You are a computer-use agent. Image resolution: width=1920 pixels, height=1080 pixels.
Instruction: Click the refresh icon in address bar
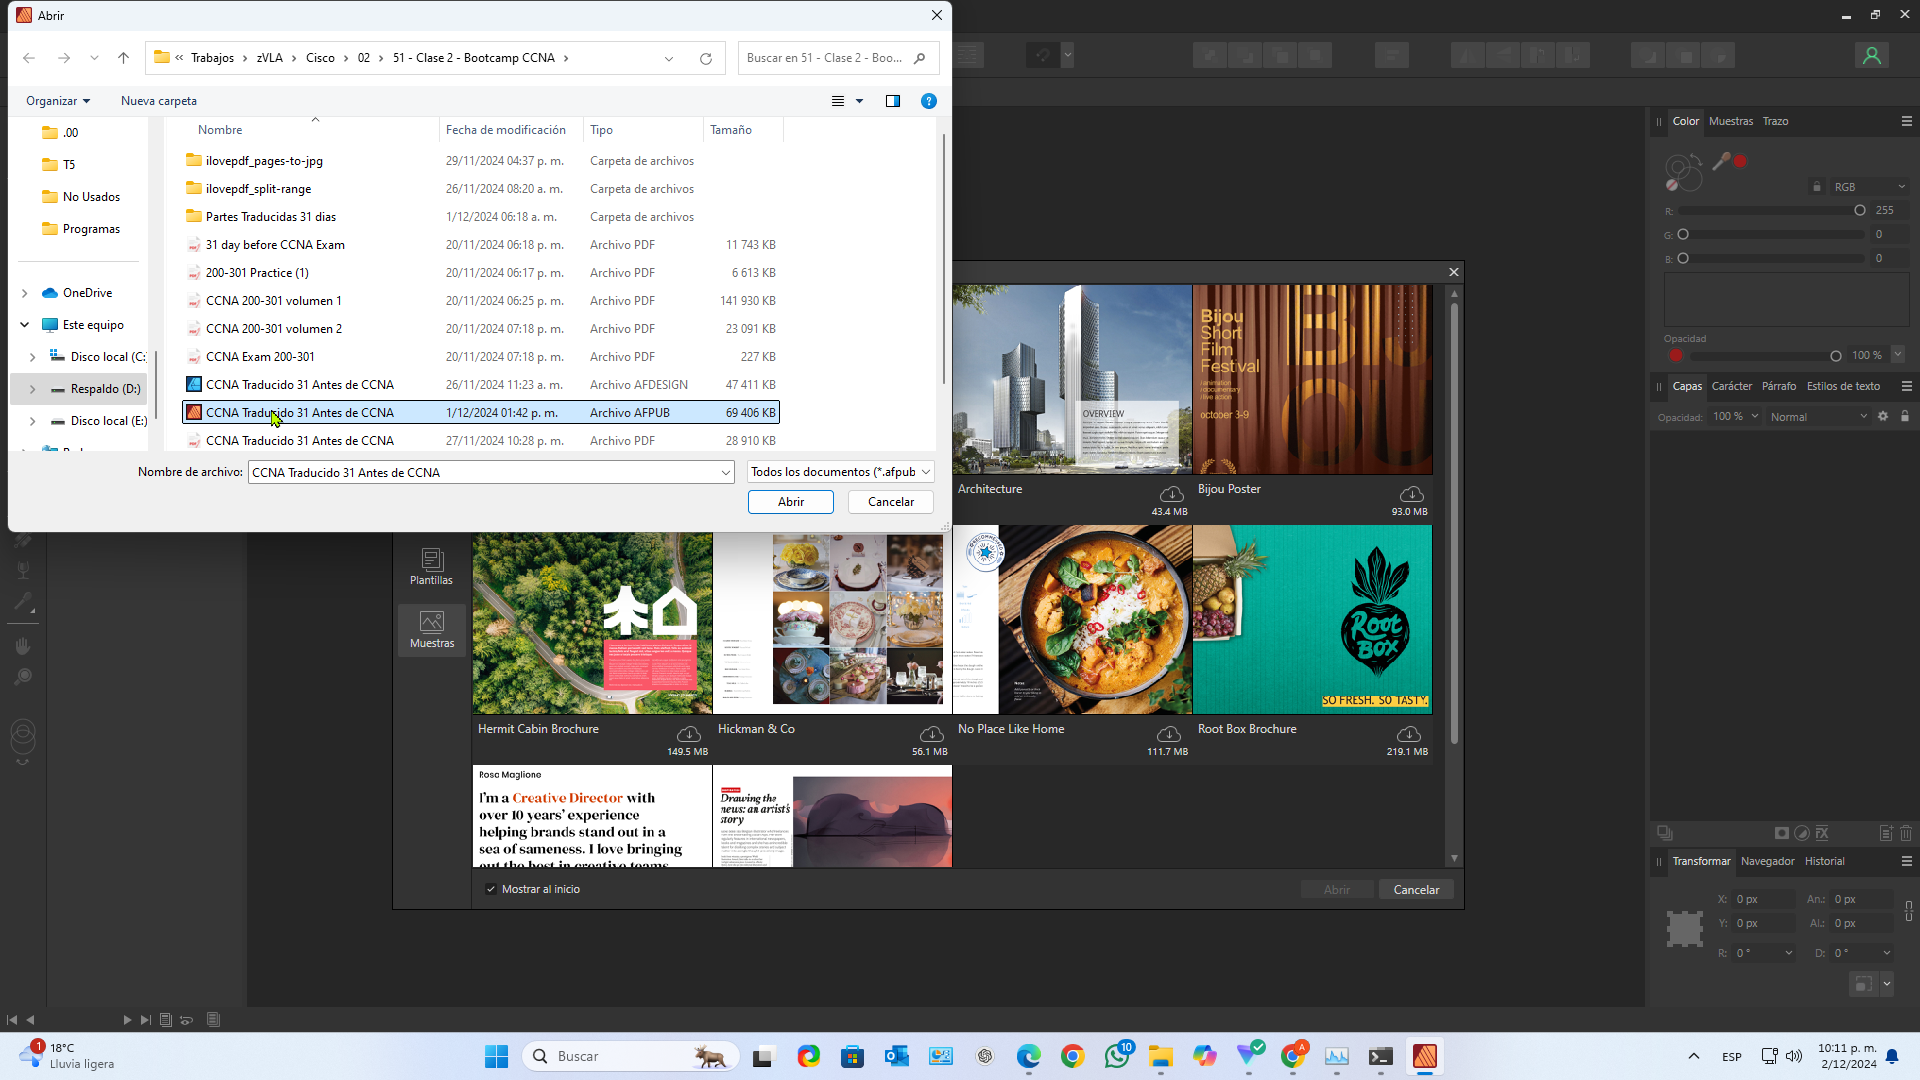coord(706,58)
